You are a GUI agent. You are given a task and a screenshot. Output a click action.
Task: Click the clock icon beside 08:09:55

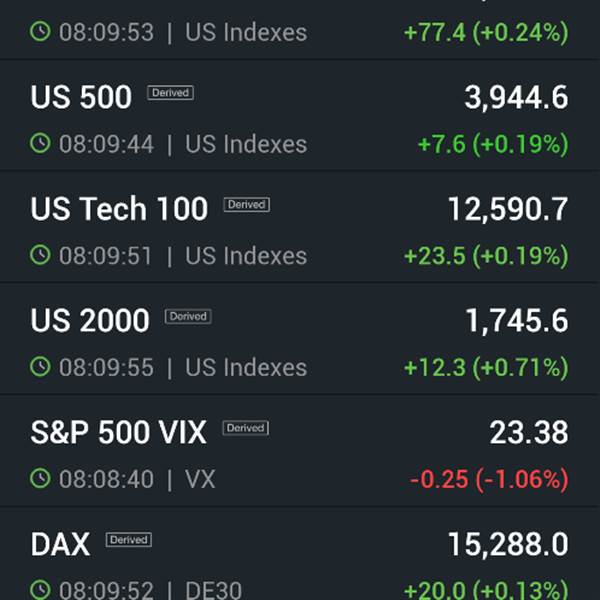coord(40,367)
